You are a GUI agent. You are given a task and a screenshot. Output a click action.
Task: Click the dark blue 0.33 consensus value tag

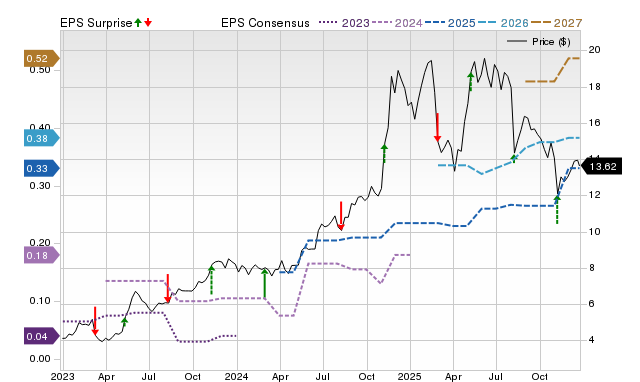pos(42,168)
